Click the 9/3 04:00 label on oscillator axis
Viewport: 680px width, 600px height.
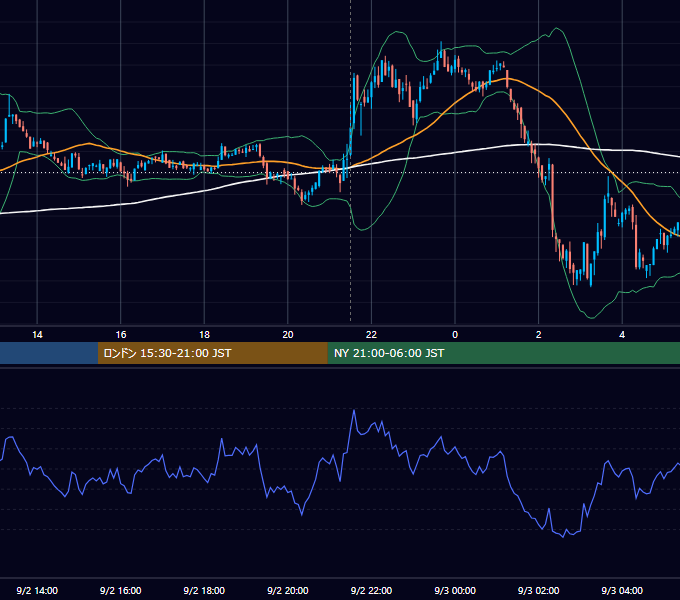pyautogui.click(x=622, y=590)
